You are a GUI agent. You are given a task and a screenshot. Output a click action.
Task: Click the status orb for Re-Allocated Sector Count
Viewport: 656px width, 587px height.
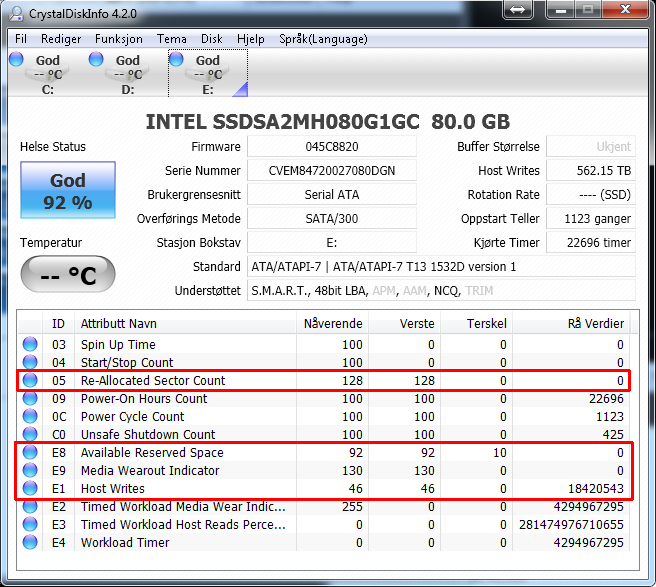coord(30,380)
